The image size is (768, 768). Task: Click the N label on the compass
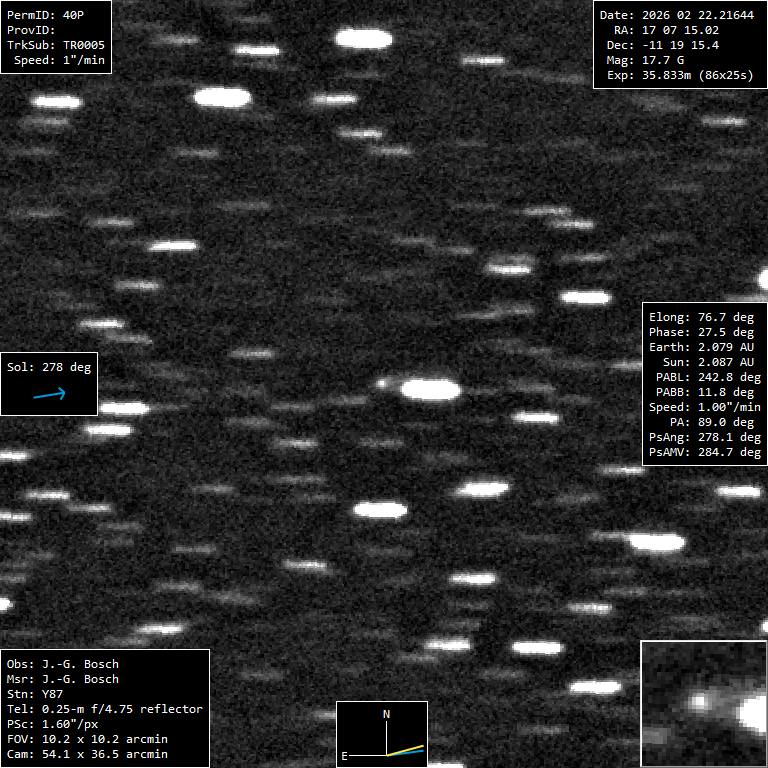tap(387, 715)
